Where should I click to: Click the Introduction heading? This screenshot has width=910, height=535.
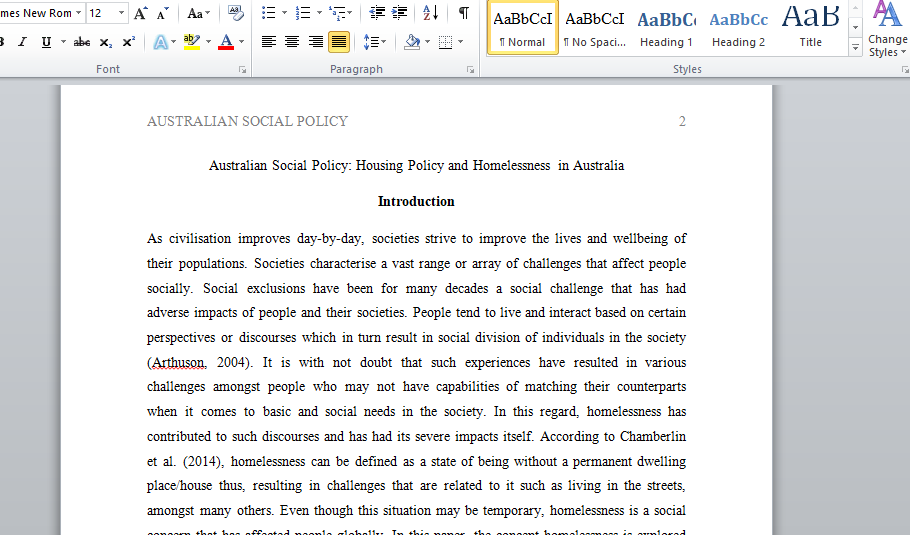click(416, 201)
